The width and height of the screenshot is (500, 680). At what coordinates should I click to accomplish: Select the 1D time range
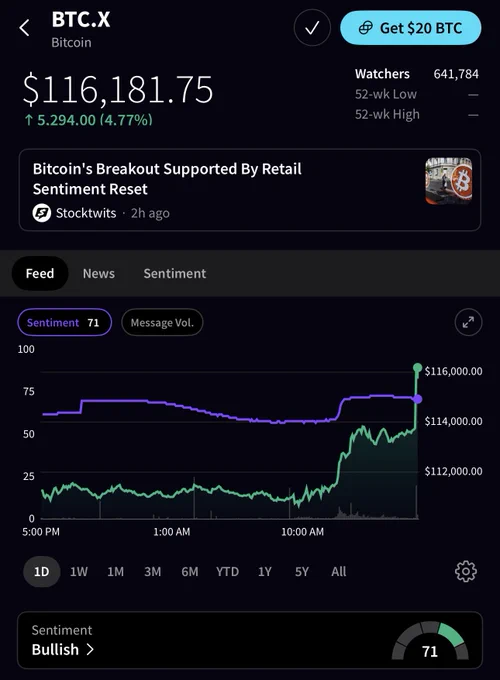(x=42, y=572)
